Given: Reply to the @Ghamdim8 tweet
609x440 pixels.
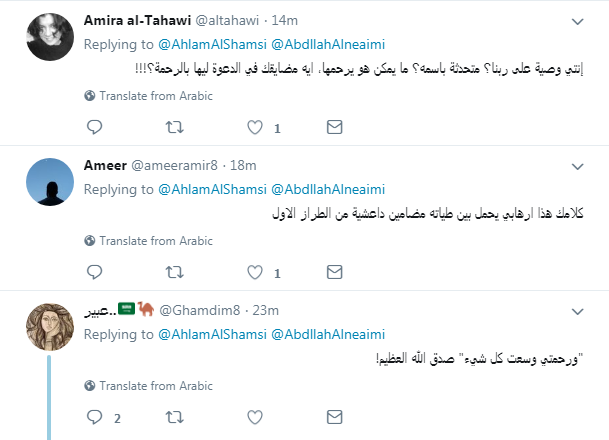Looking at the screenshot, I should pos(95,416).
